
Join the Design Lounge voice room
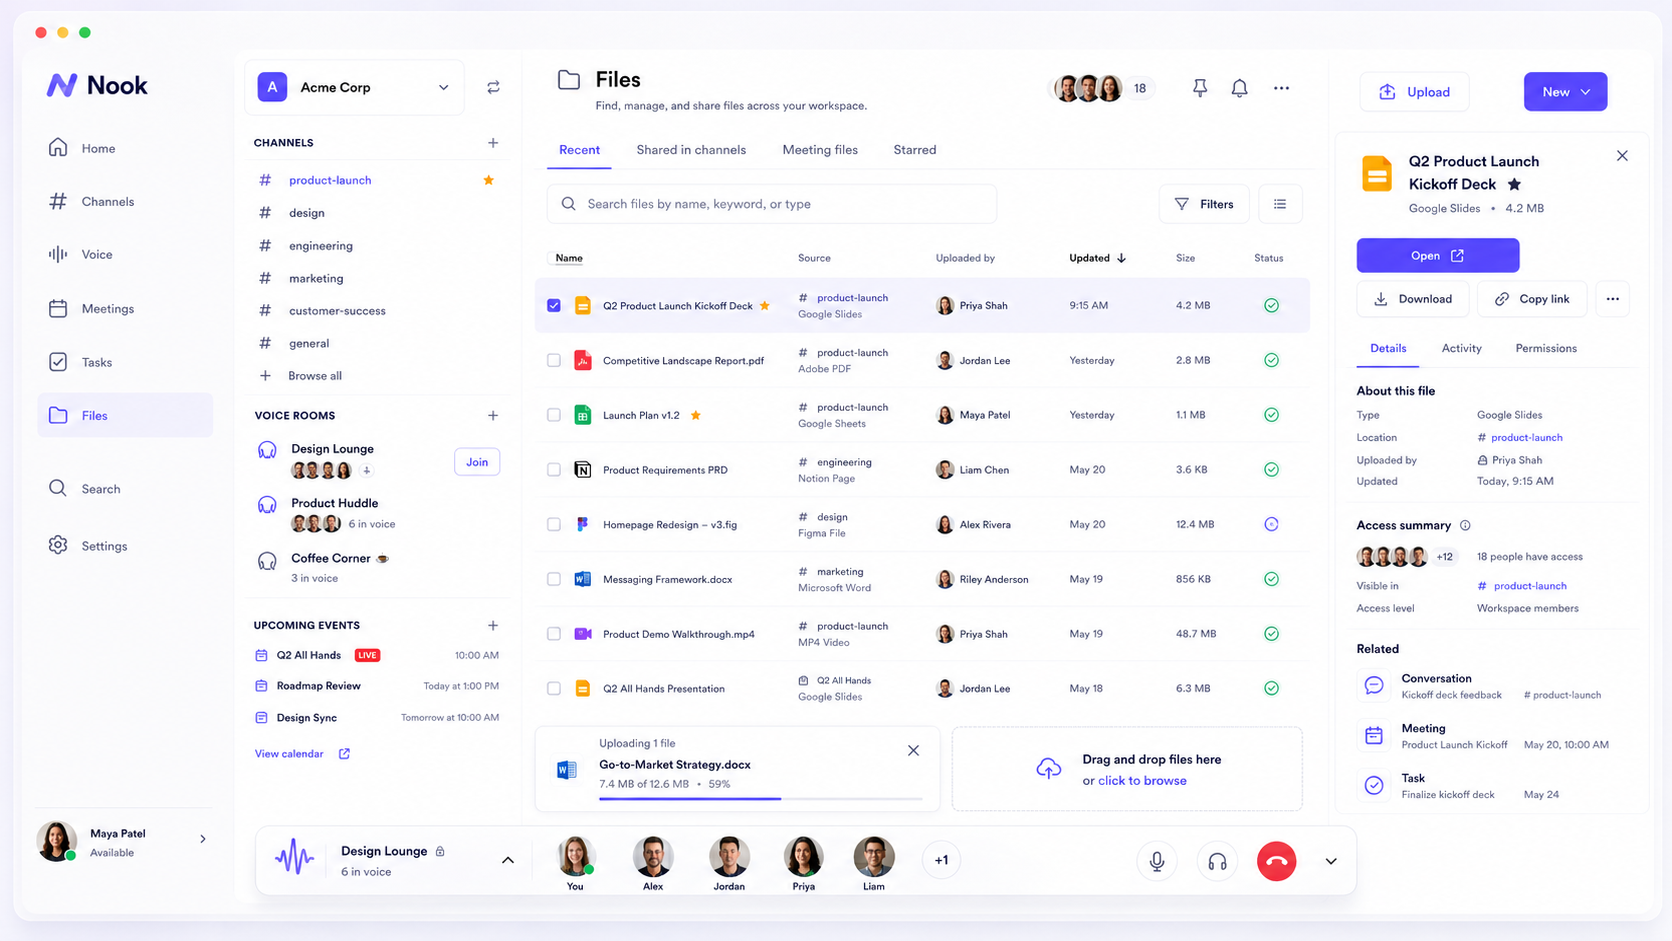coord(477,462)
